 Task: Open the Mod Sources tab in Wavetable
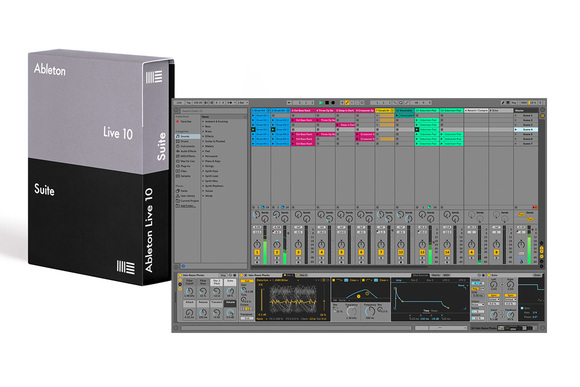(x=421, y=275)
